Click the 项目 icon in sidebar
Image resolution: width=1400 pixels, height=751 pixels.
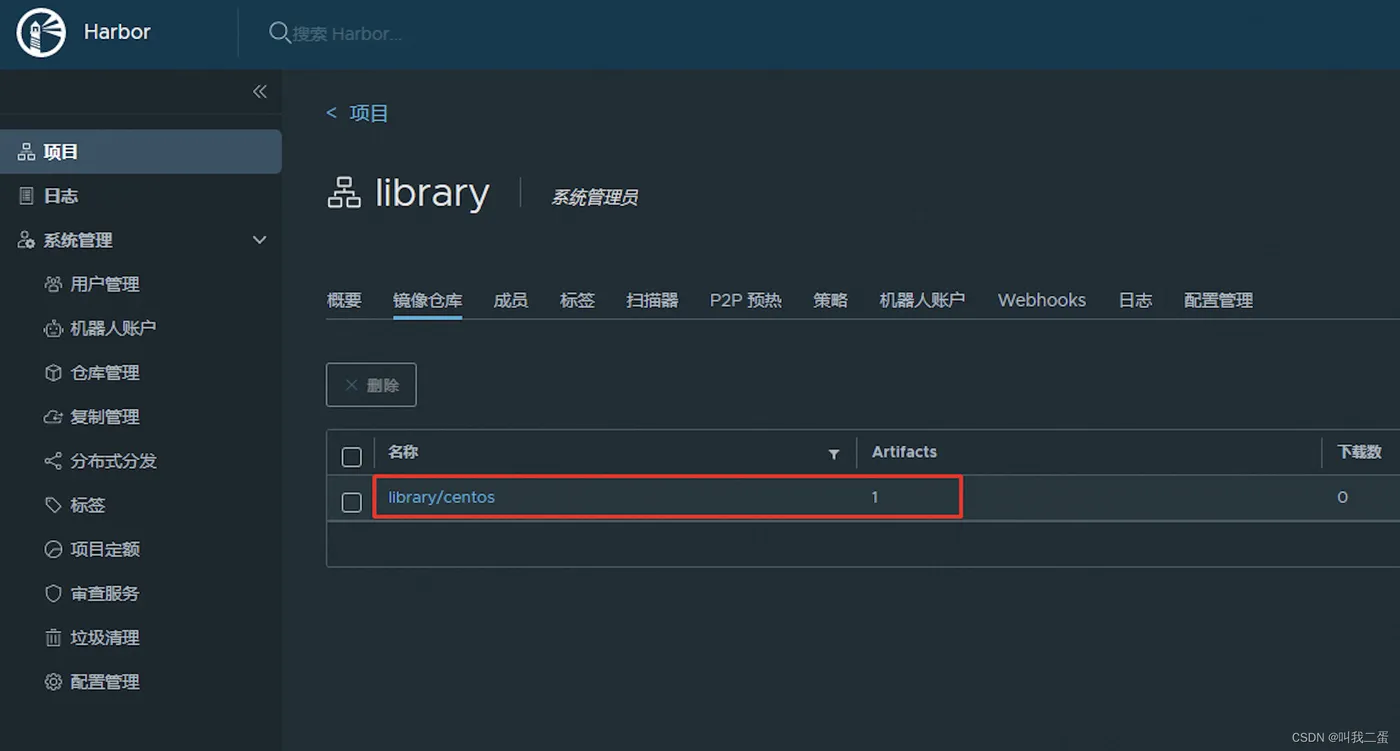pyautogui.click(x=27, y=152)
